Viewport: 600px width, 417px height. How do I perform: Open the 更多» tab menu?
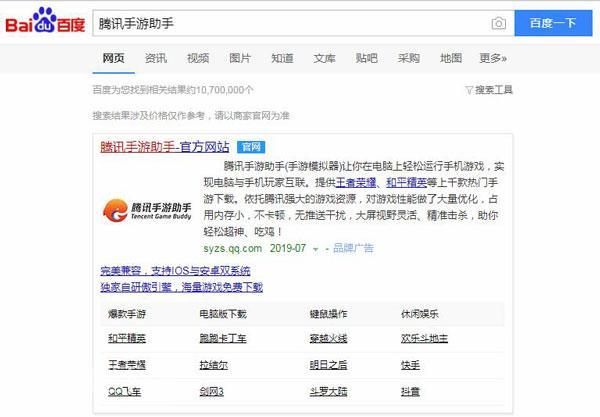tap(493, 58)
